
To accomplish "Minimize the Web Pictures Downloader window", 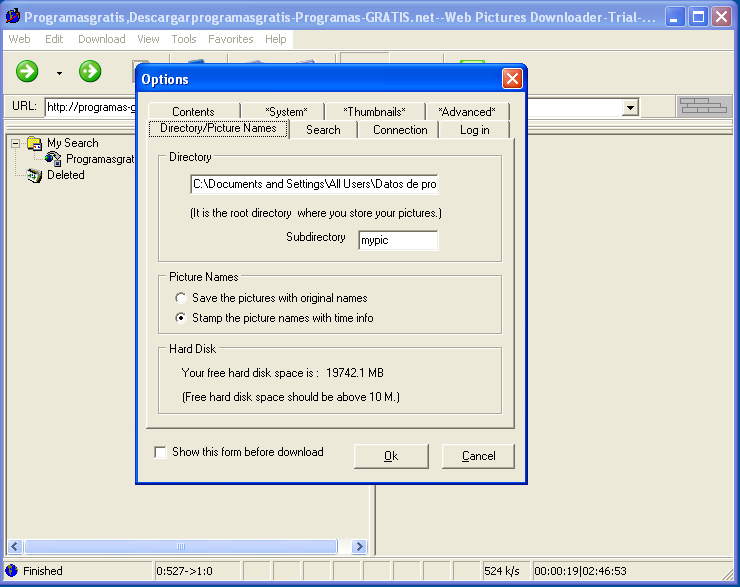I will click(x=675, y=17).
